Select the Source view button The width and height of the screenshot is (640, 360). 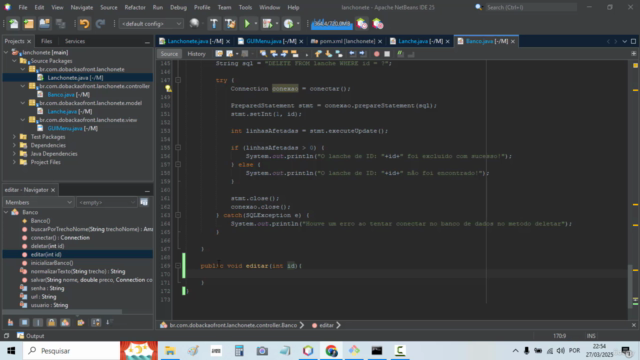pyautogui.click(x=169, y=54)
